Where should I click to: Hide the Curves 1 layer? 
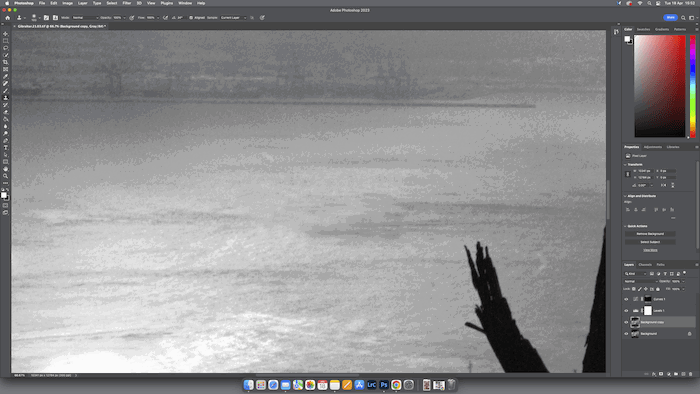pyautogui.click(x=626, y=299)
